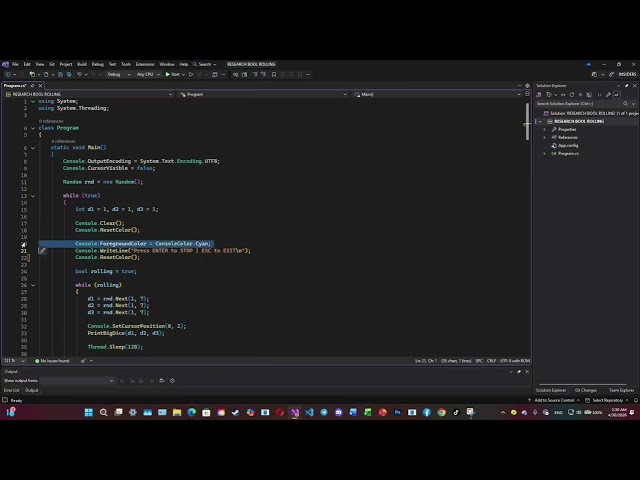This screenshot has width=640, height=480.
Task: Click the Undo toolbar icon
Action: (80, 74)
